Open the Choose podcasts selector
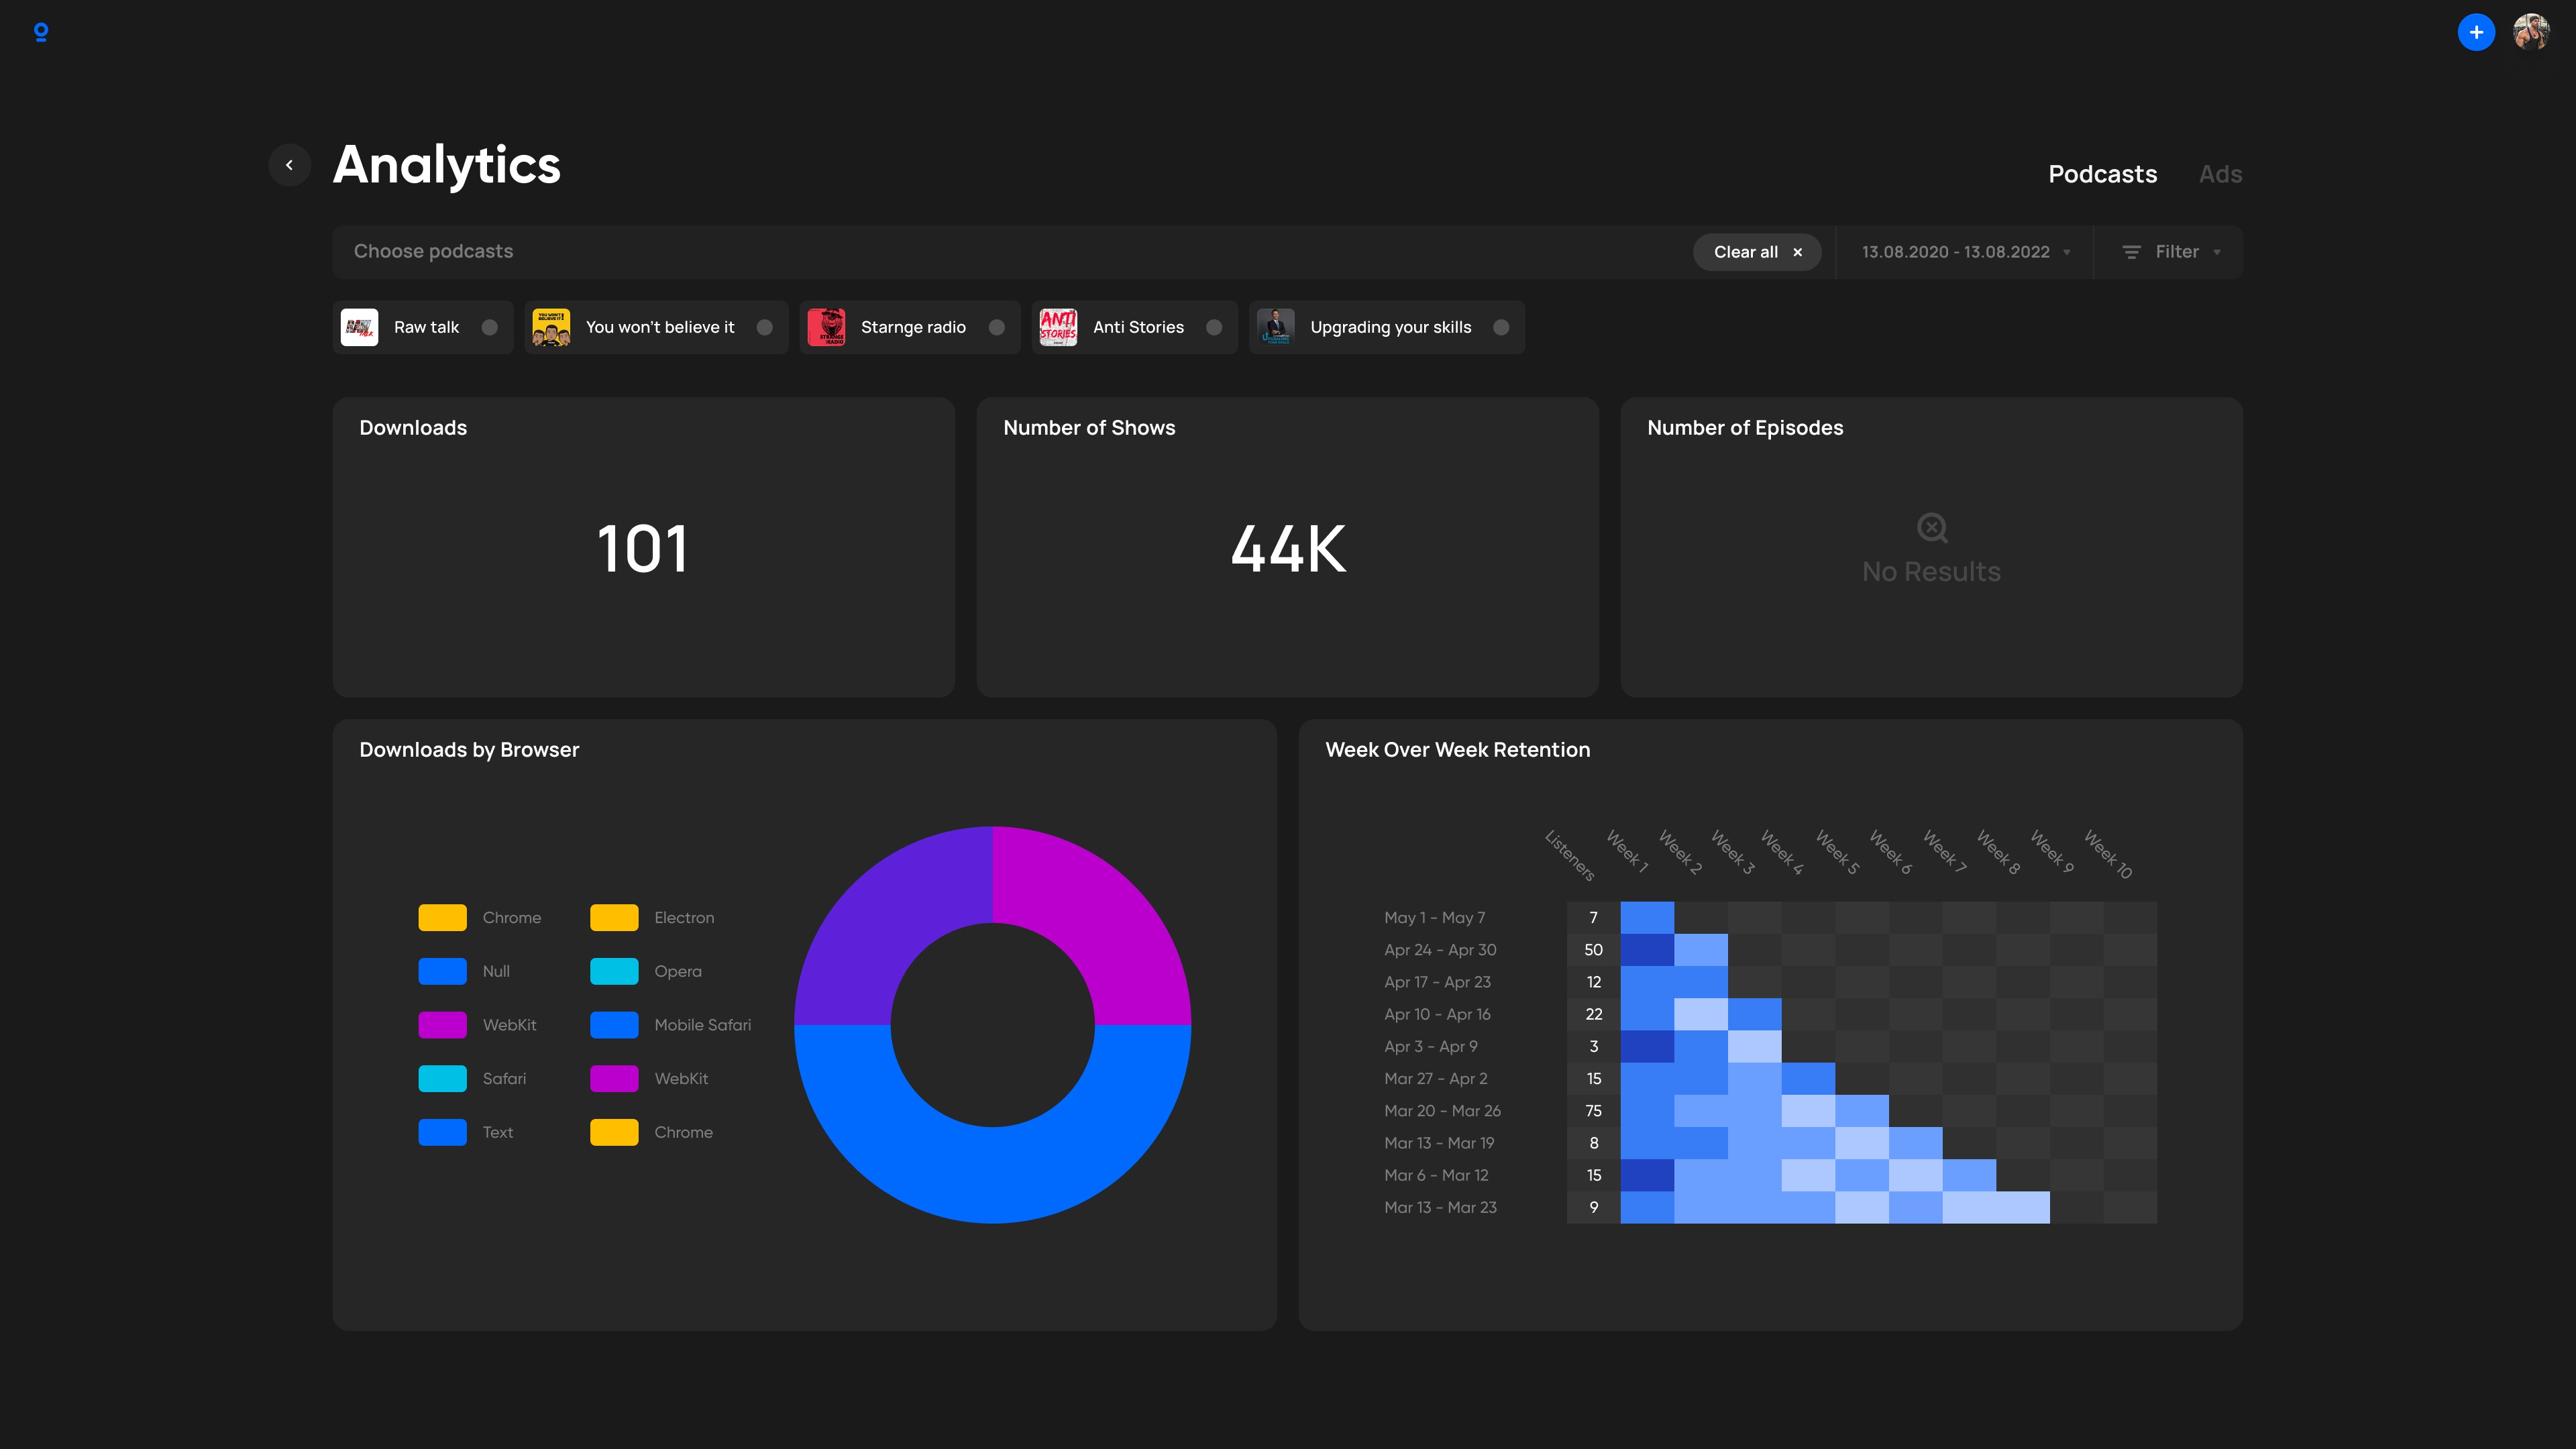 (x=433, y=251)
